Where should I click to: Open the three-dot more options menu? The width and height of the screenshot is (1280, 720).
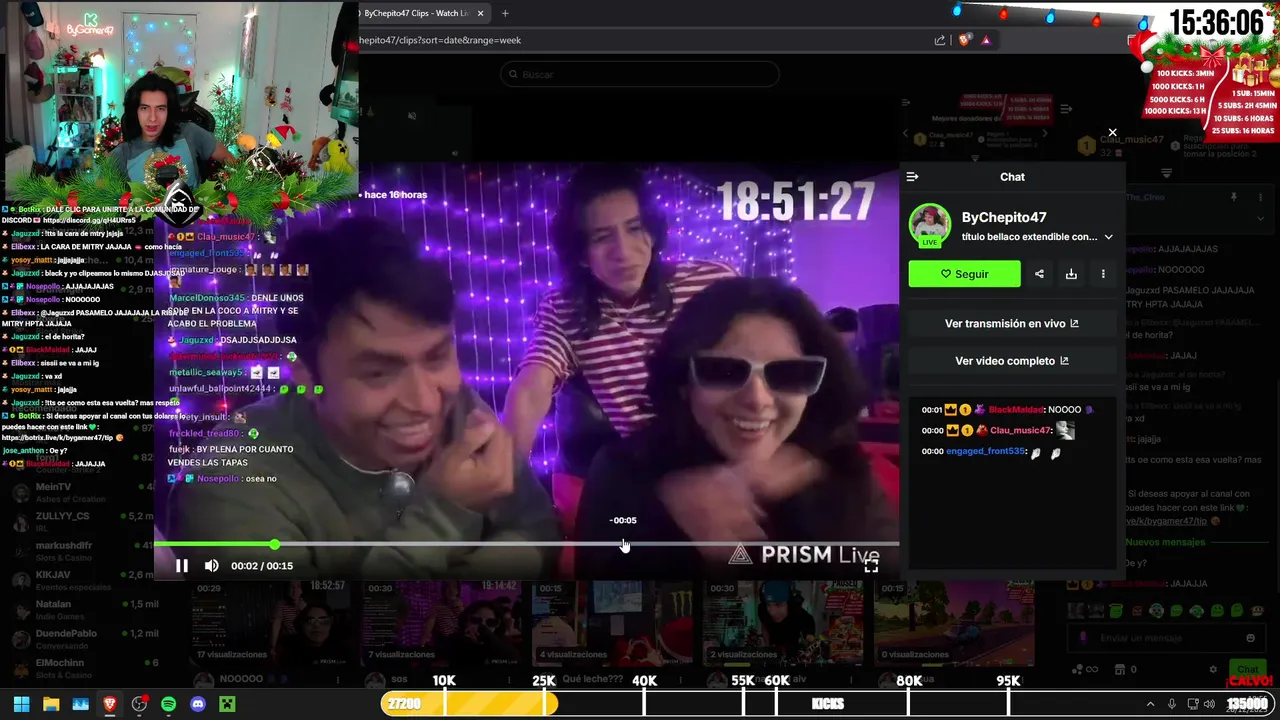click(x=1103, y=274)
